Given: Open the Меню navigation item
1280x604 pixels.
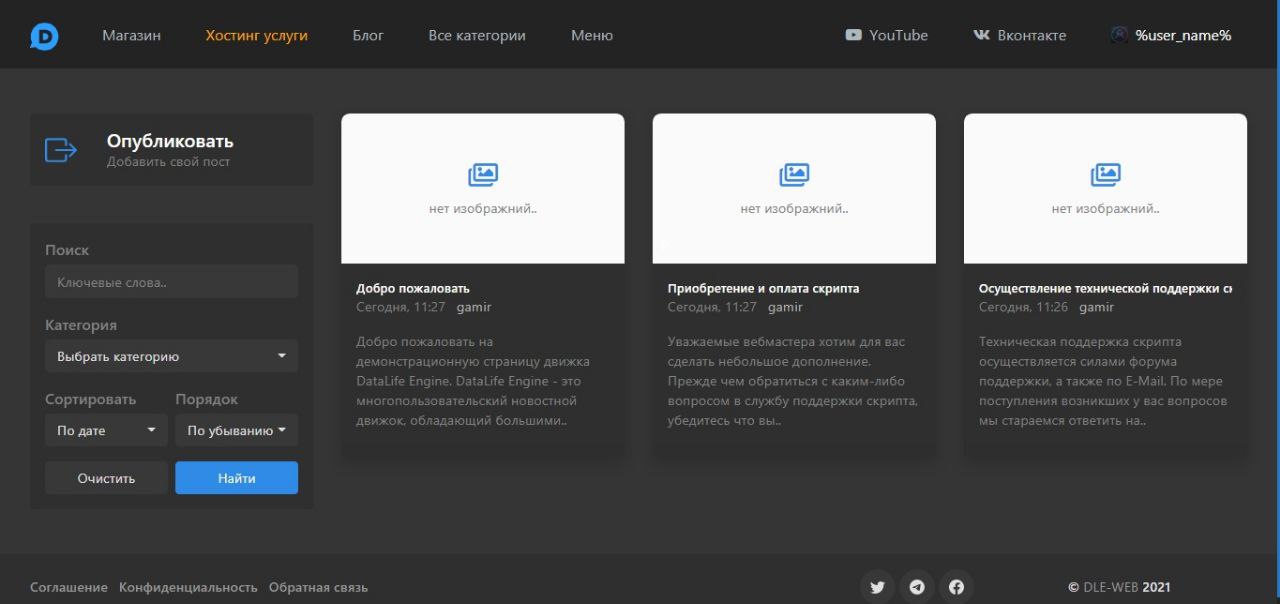Looking at the screenshot, I should point(592,35).
